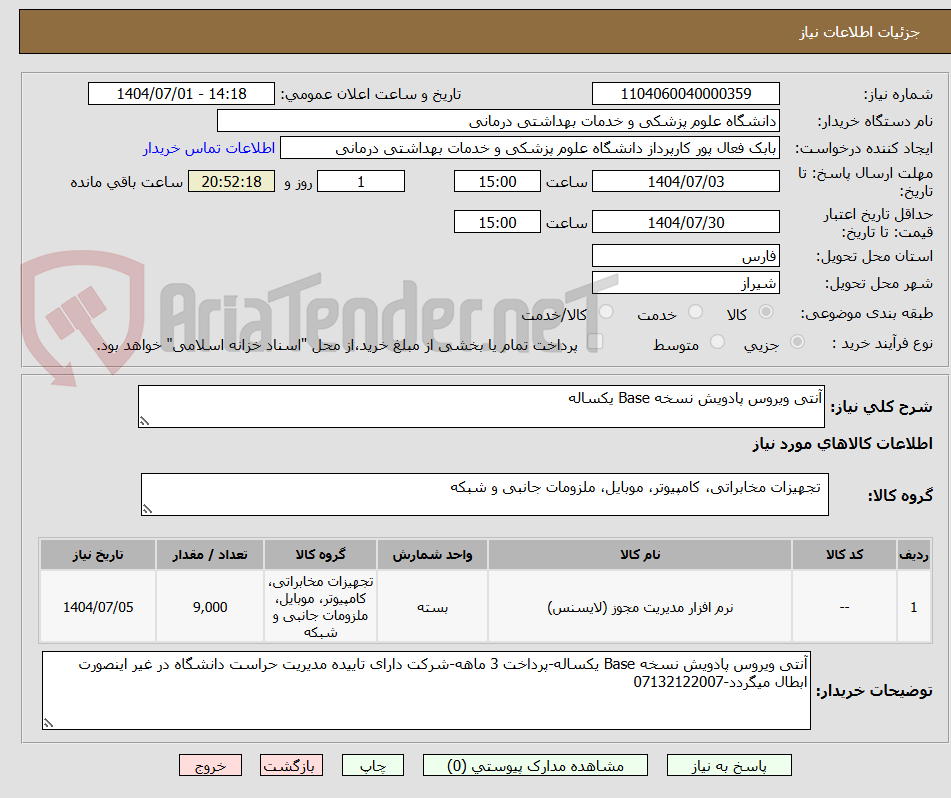Select متوسط purchase process type
Image resolution: width=951 pixels, height=798 pixels.
717,342
